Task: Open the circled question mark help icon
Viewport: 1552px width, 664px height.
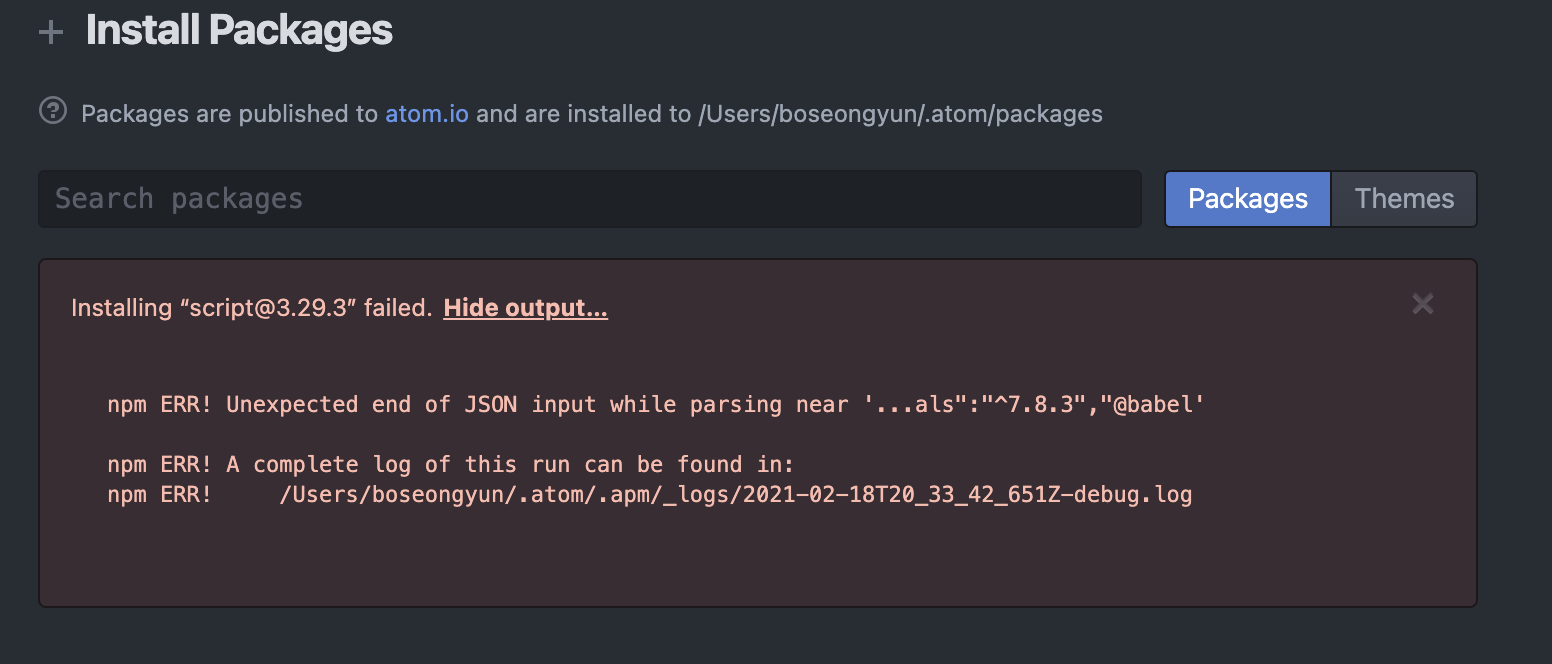Action: click(x=52, y=113)
